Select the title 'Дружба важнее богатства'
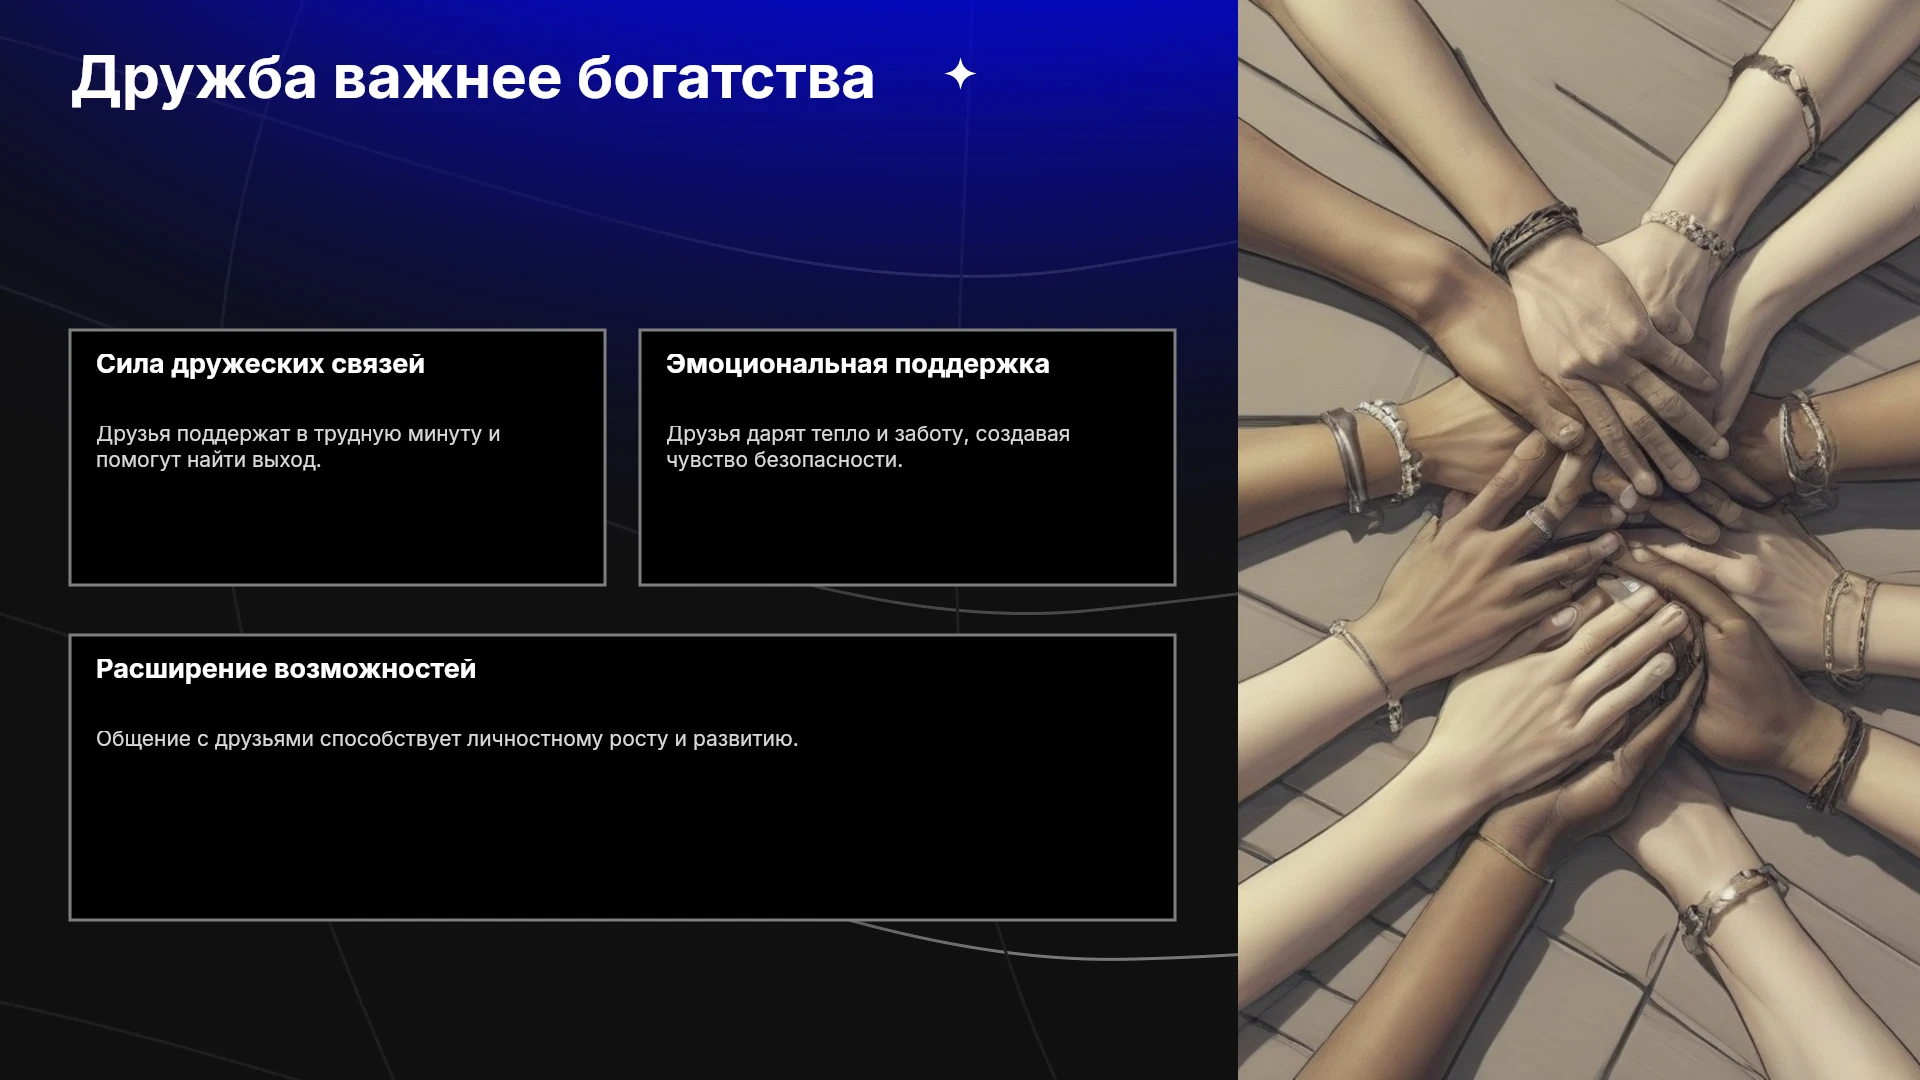1920x1080 pixels. 473,79
